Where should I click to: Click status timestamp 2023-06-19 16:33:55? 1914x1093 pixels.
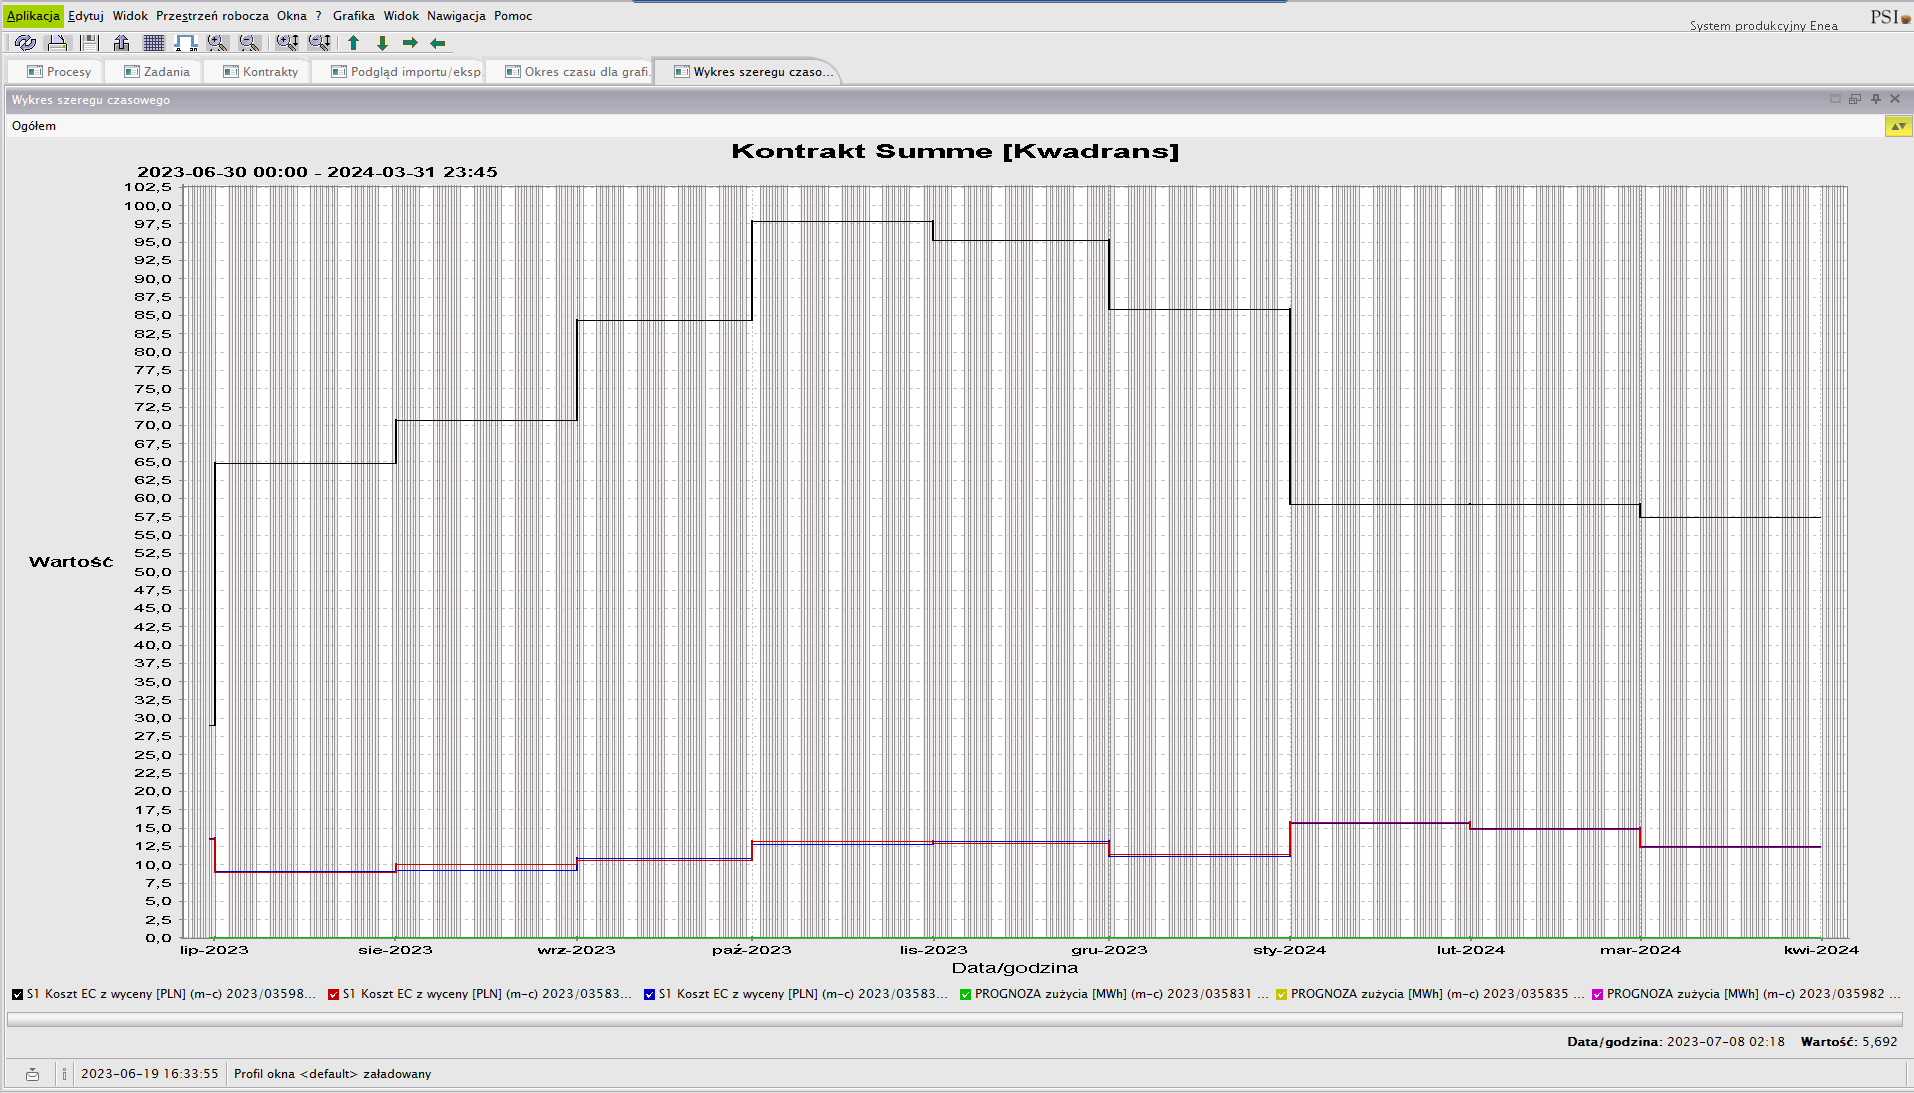[149, 1074]
